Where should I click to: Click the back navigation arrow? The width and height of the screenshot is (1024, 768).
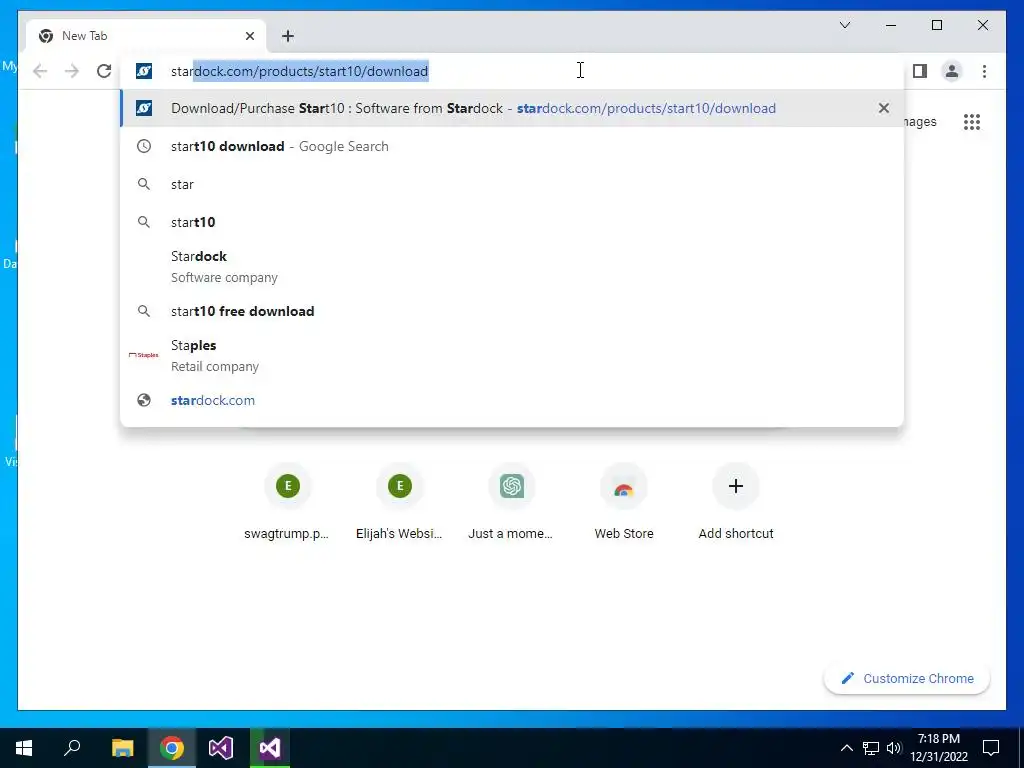[x=40, y=71]
